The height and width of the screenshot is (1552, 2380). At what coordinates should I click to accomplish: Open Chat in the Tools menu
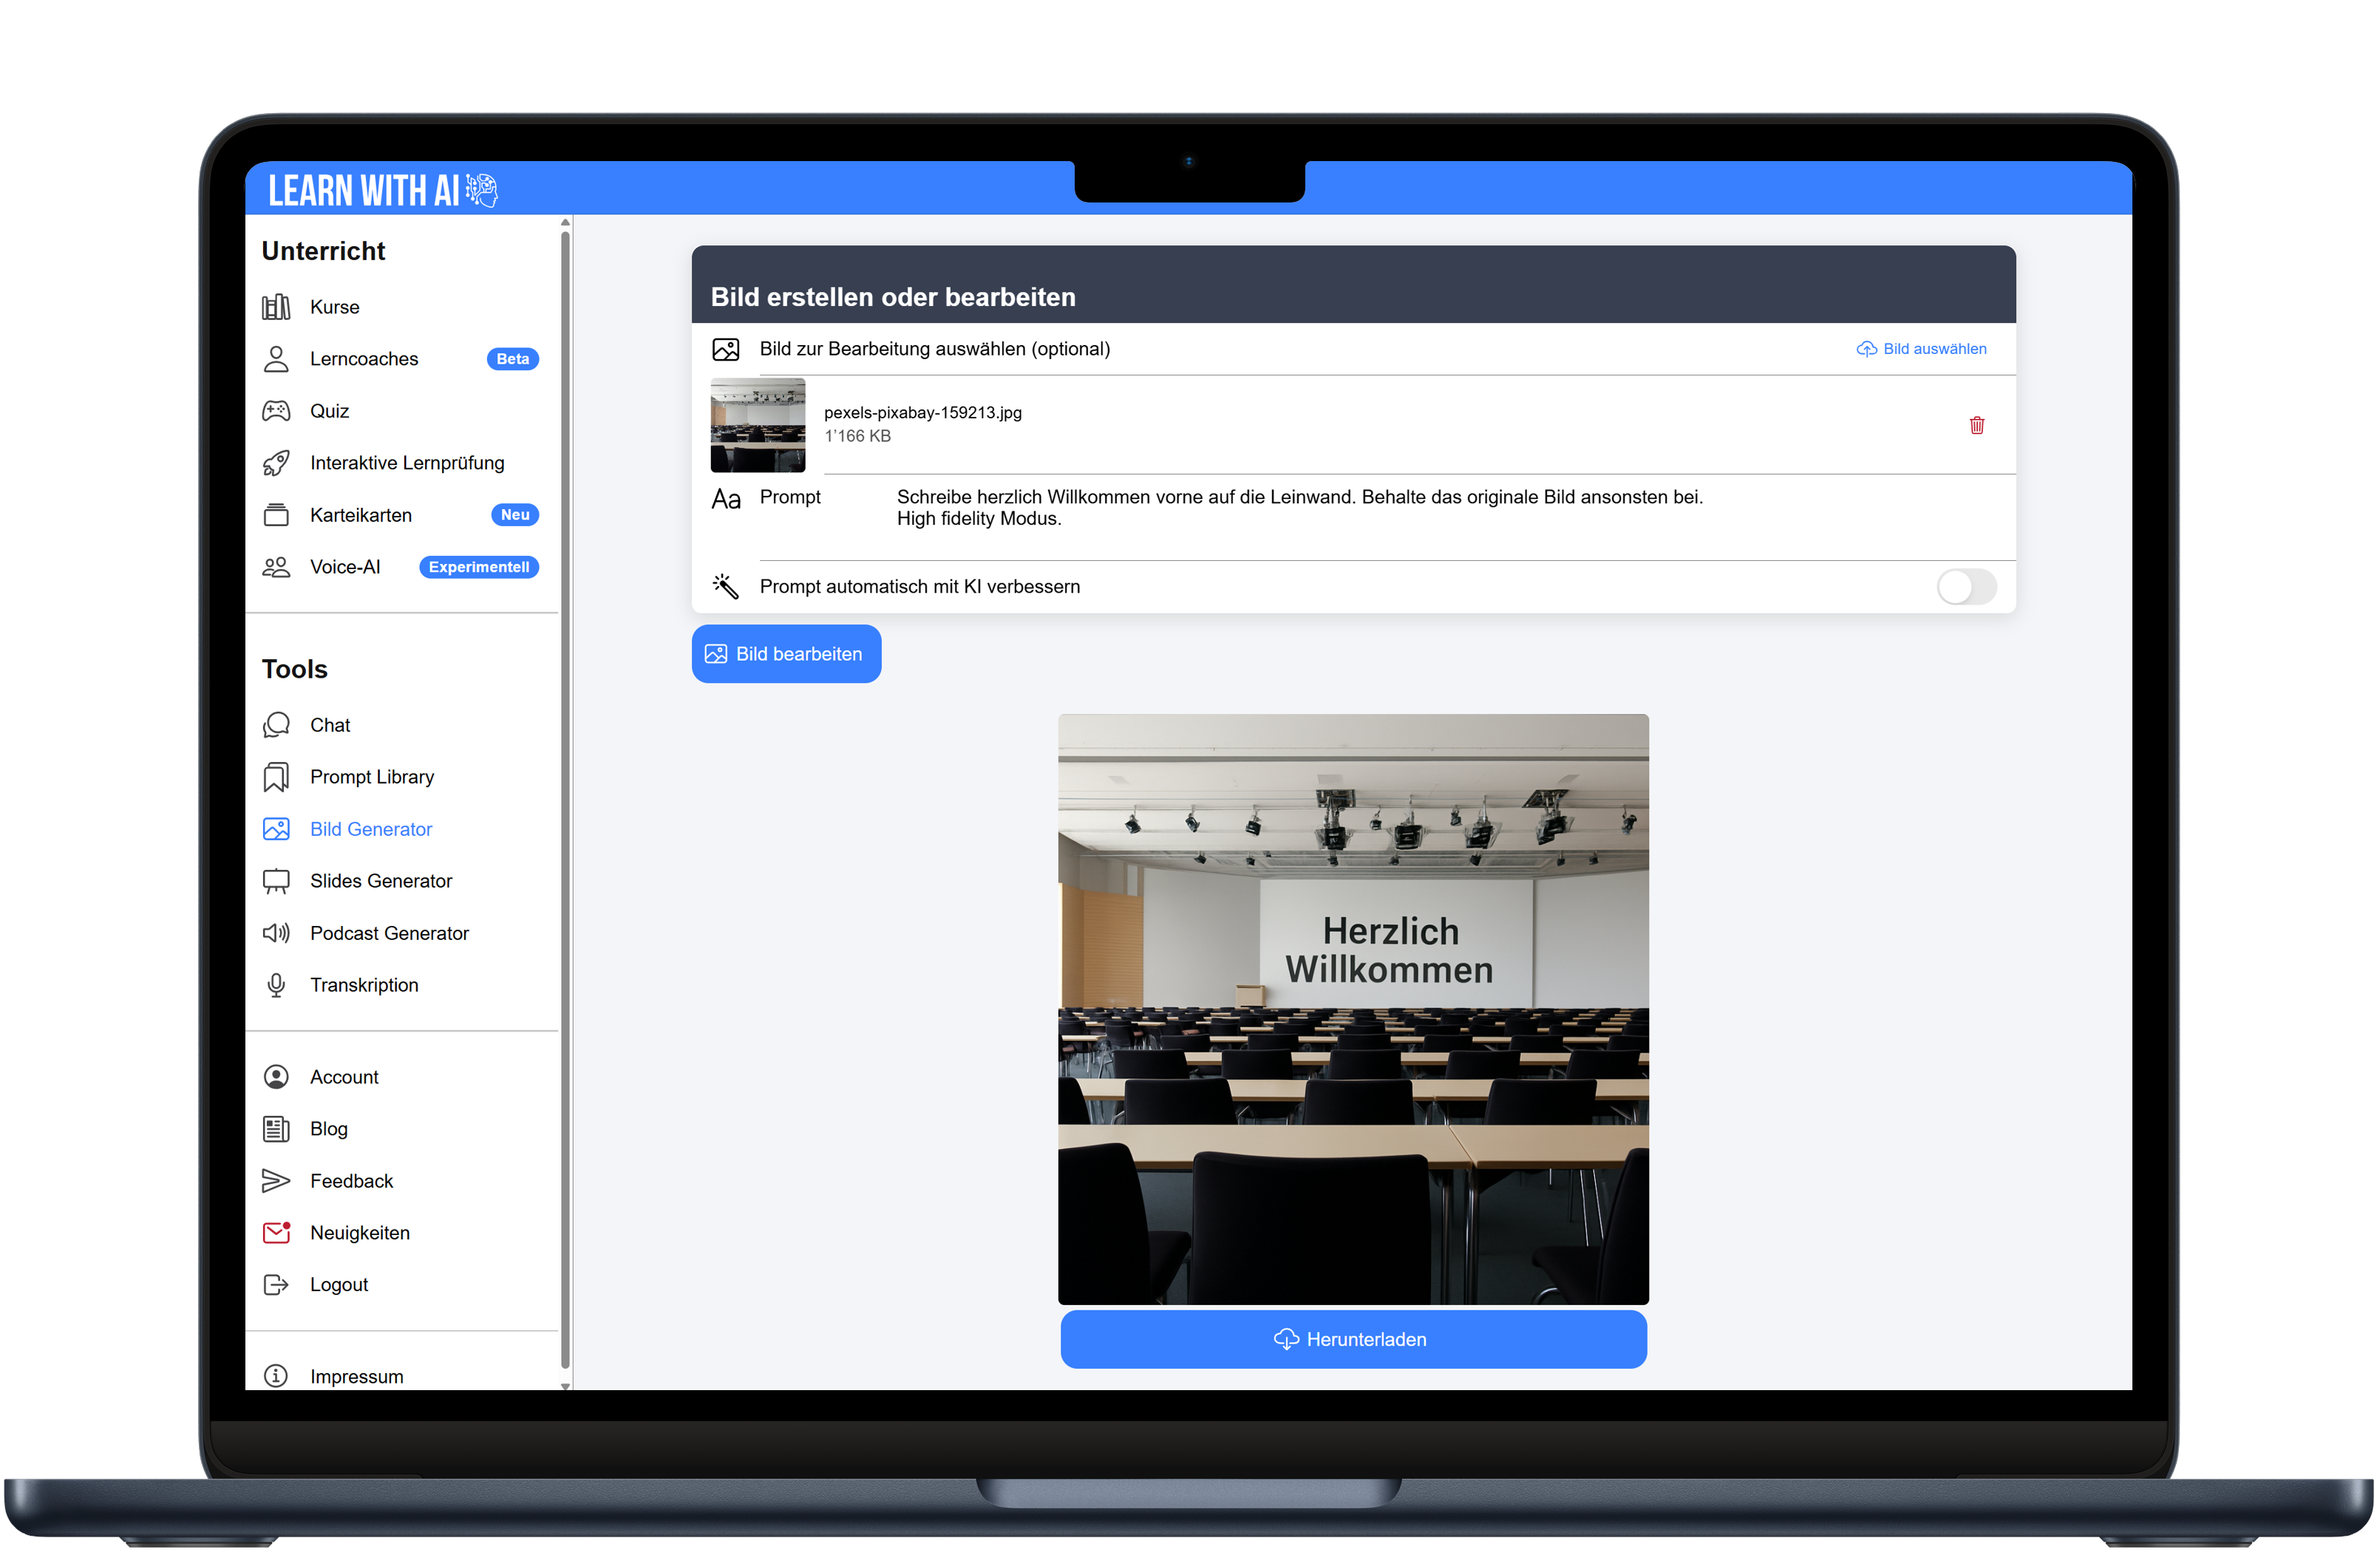330,725
